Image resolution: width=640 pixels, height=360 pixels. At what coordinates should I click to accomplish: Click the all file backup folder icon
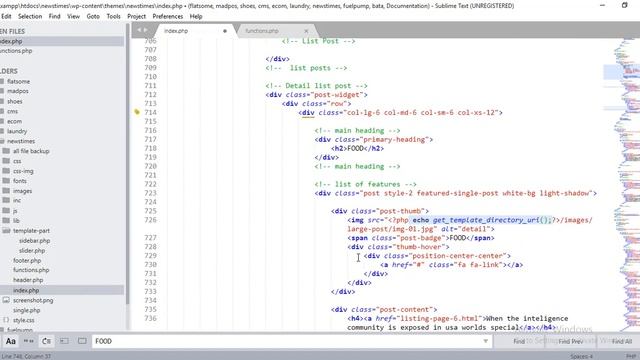click(6, 151)
